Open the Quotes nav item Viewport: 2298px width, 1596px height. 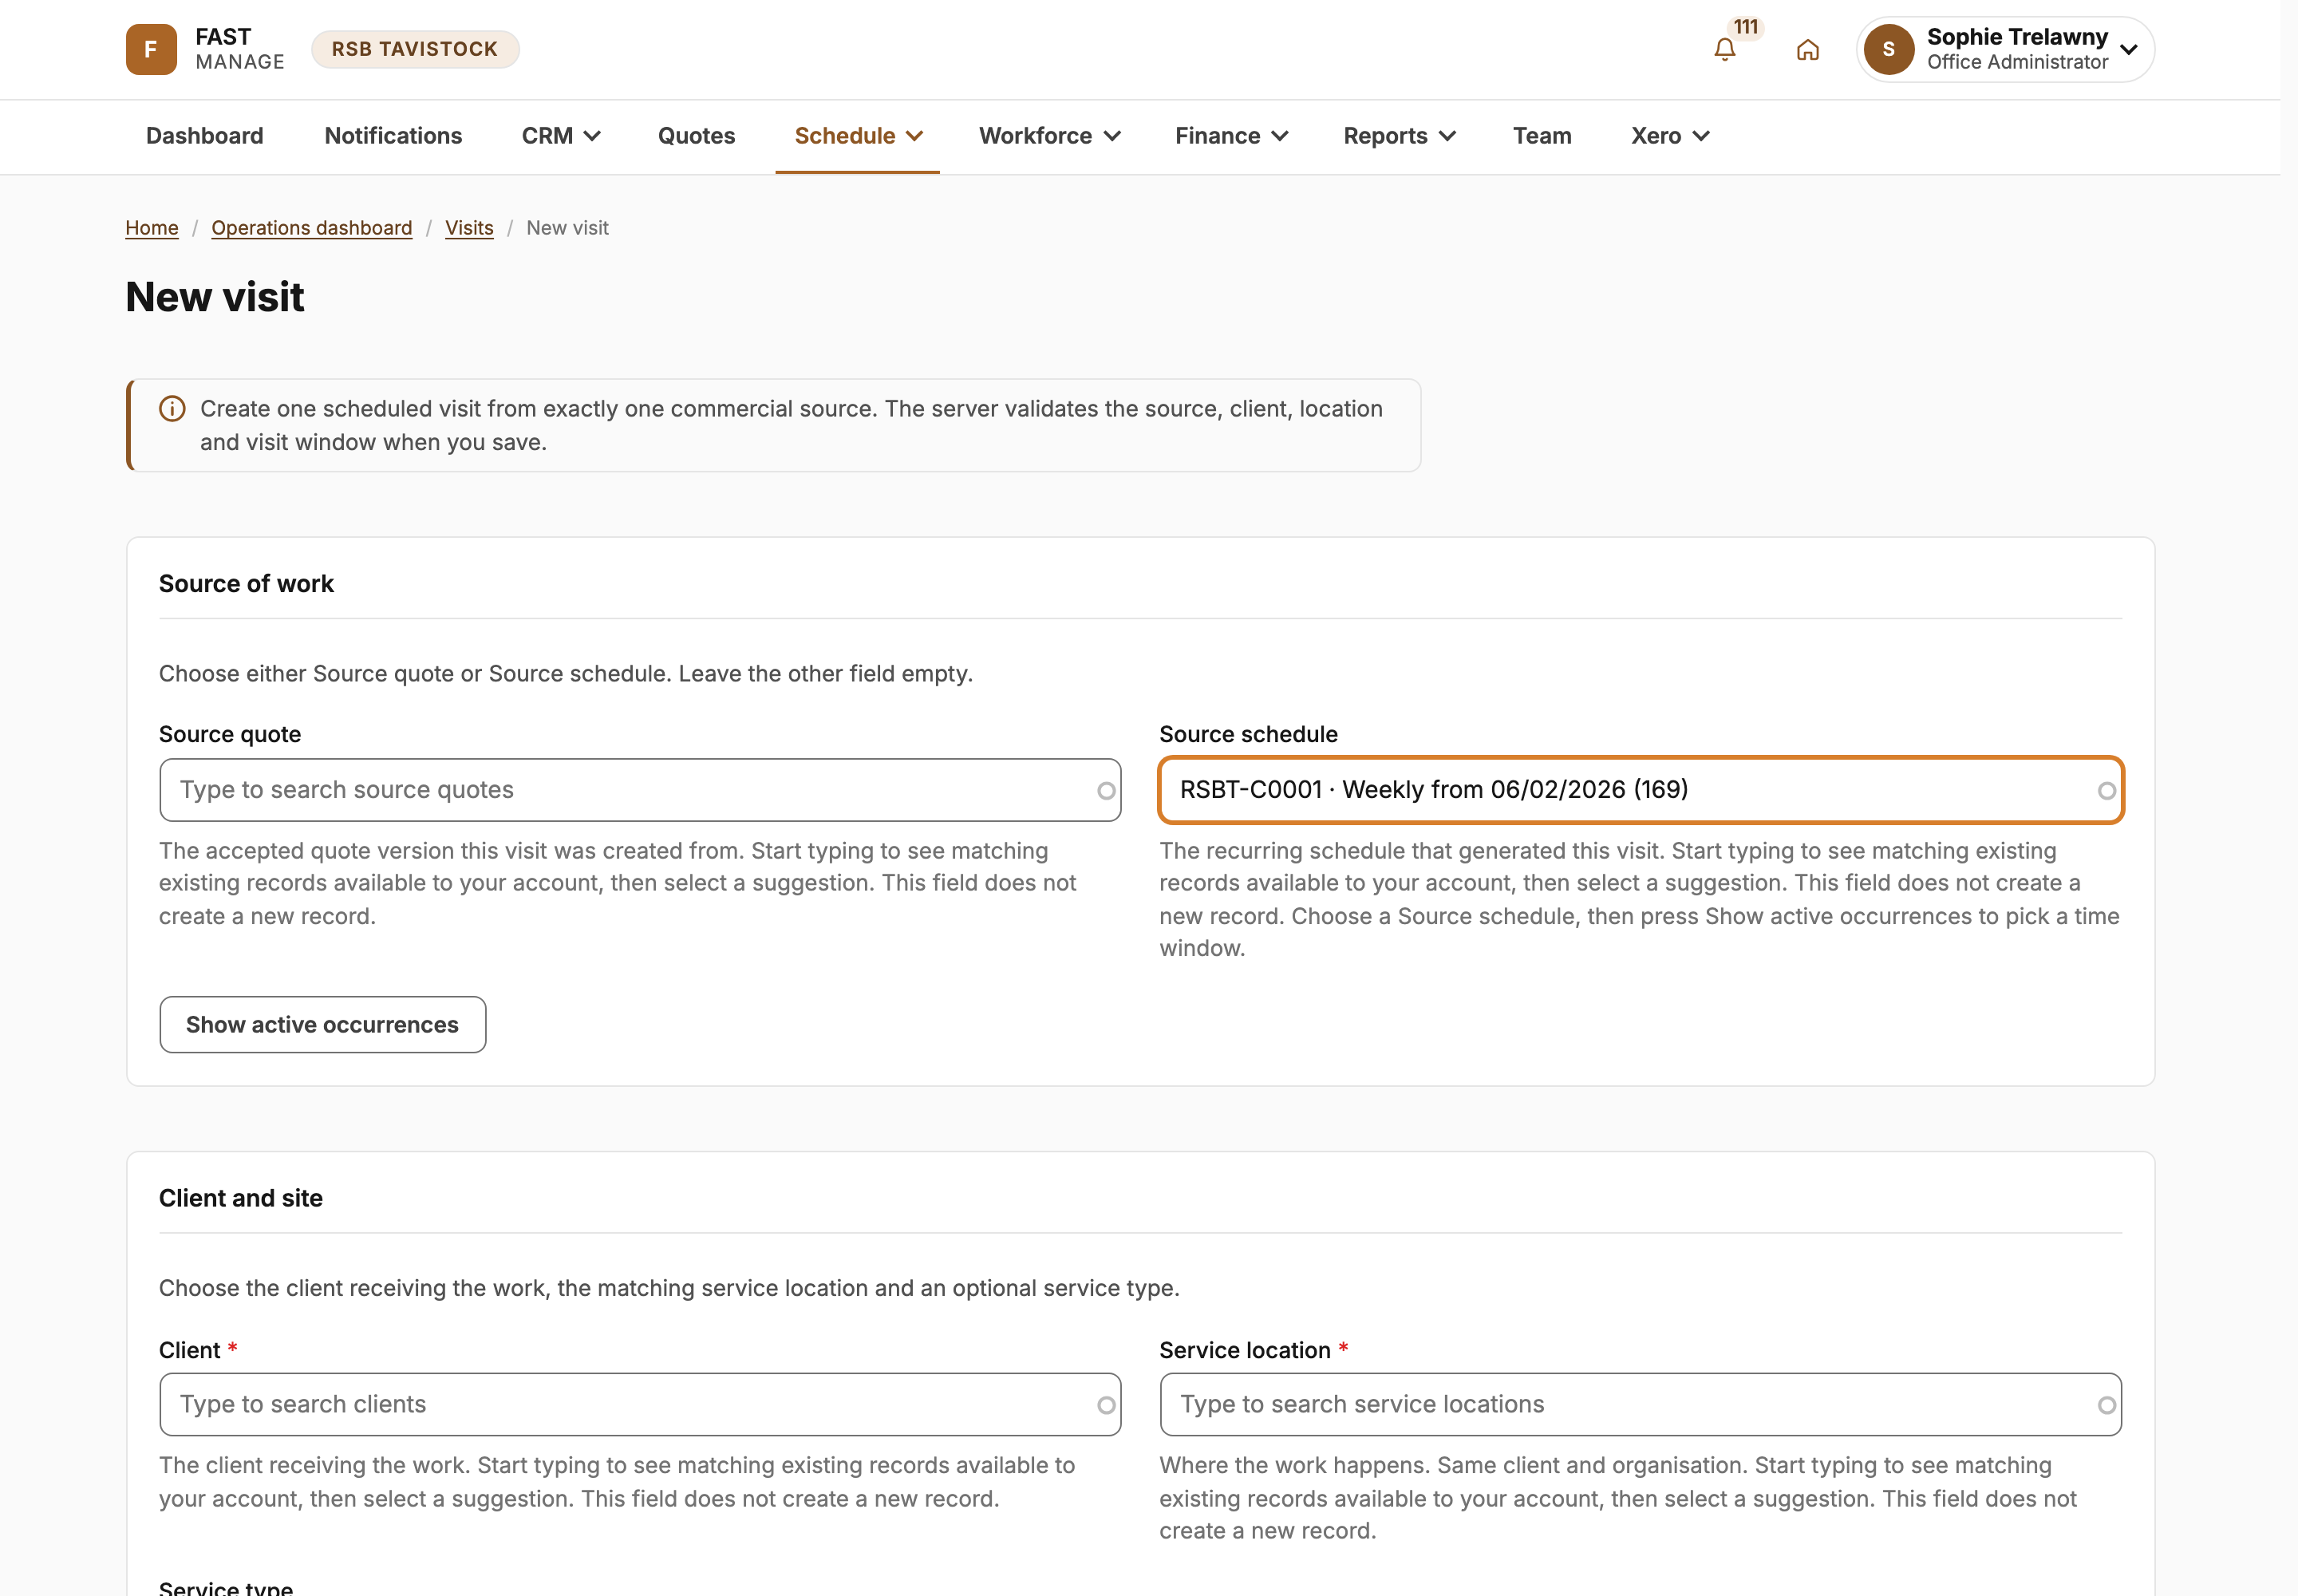pyautogui.click(x=696, y=136)
